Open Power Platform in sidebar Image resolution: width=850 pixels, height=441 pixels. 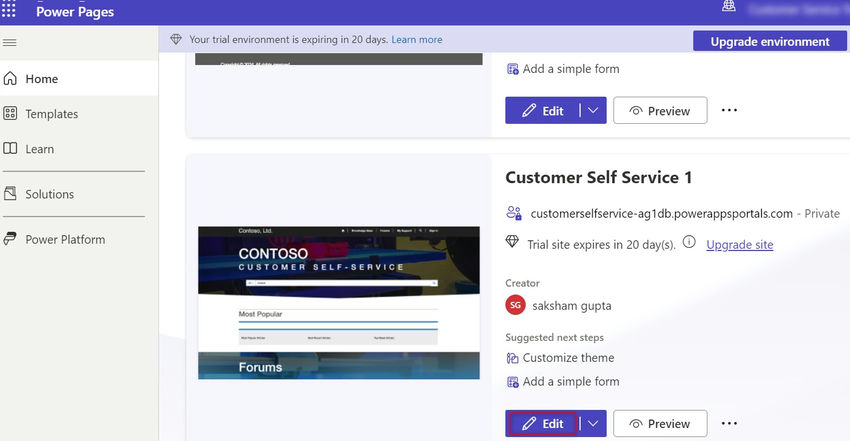pos(79,239)
